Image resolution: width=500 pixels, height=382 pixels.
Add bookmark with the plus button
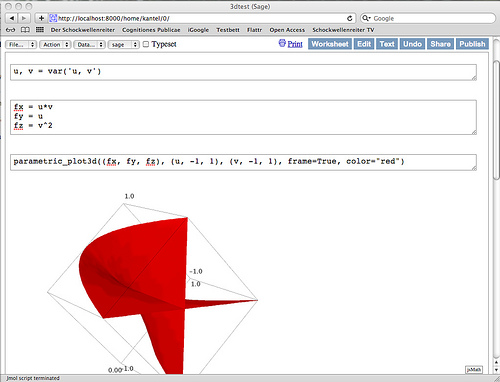click(x=41, y=18)
